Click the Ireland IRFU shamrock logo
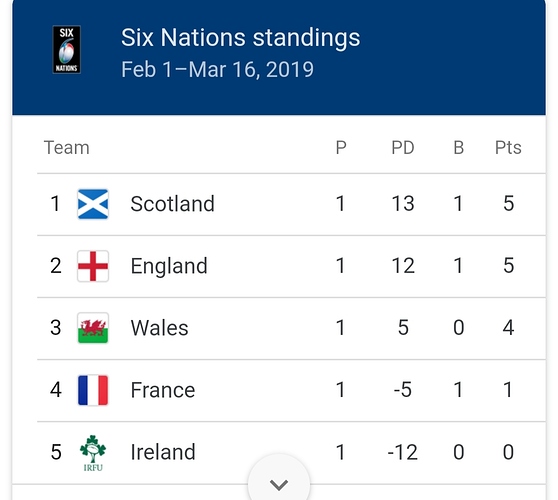This screenshot has height=500, width=558. click(x=93, y=453)
